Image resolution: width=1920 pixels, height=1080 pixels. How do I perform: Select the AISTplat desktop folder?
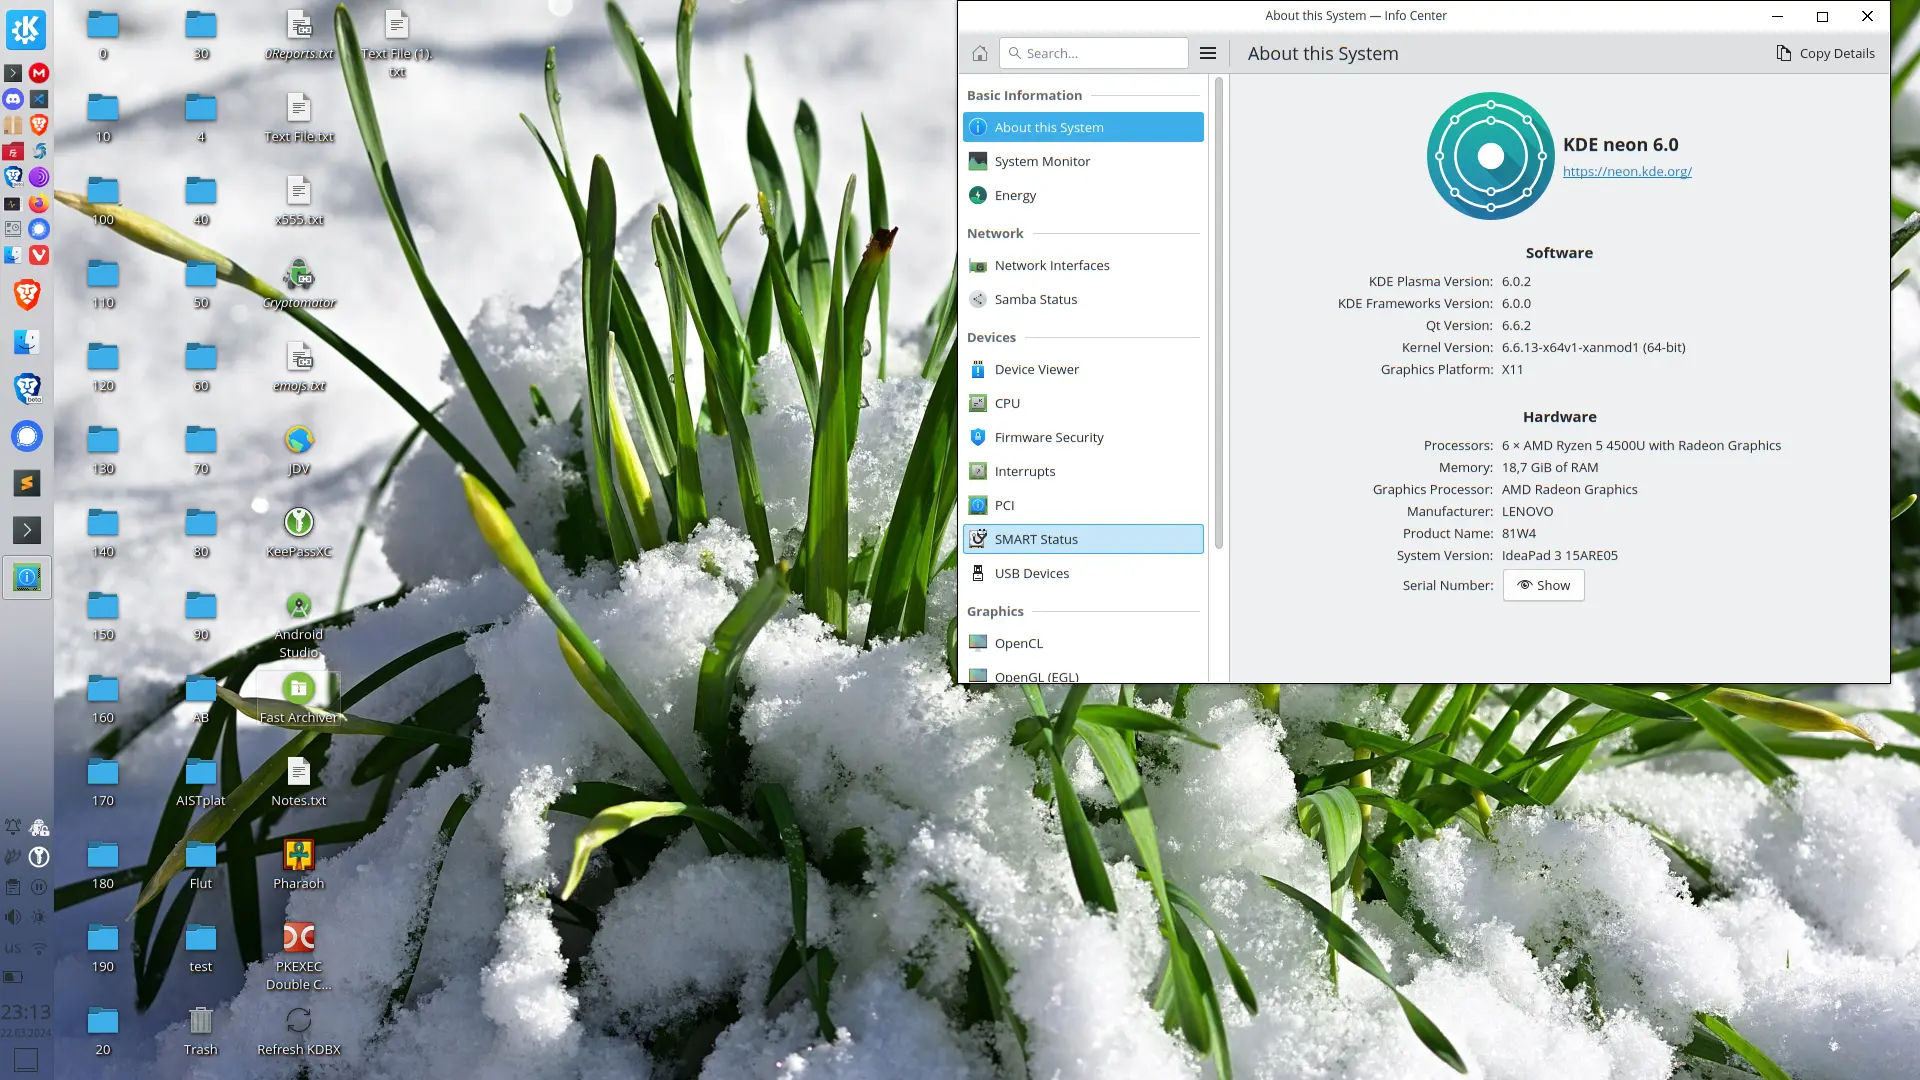click(x=201, y=781)
